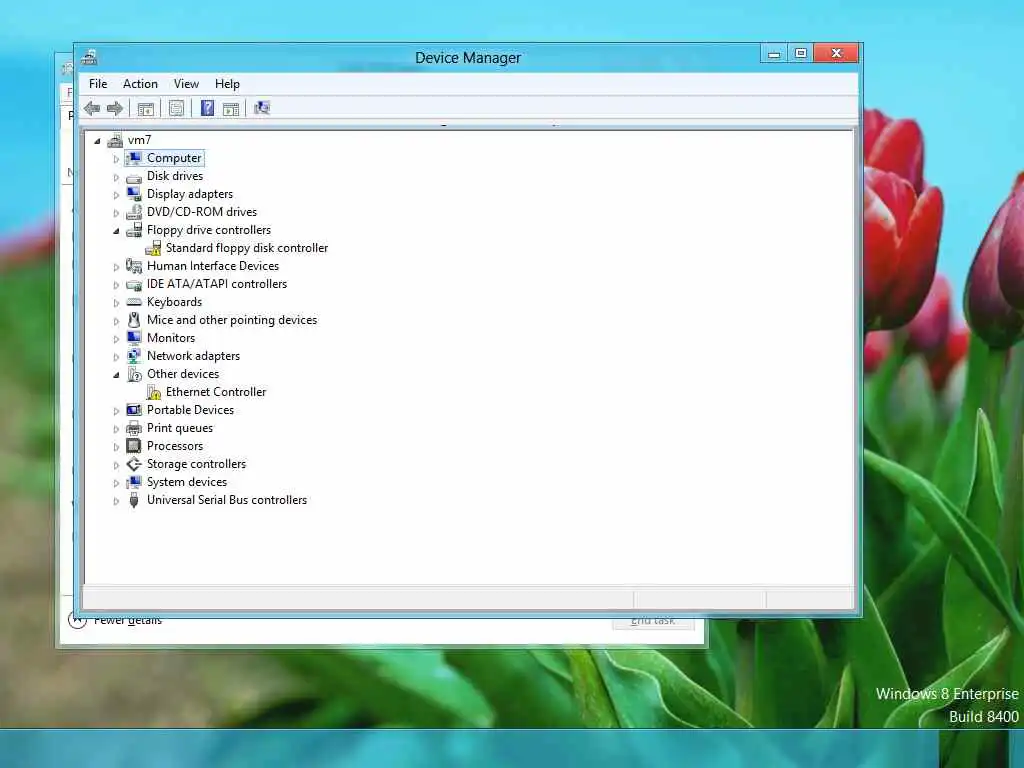The height and width of the screenshot is (768, 1024).
Task: Go back using the toolbar back arrow
Action: click(92, 108)
